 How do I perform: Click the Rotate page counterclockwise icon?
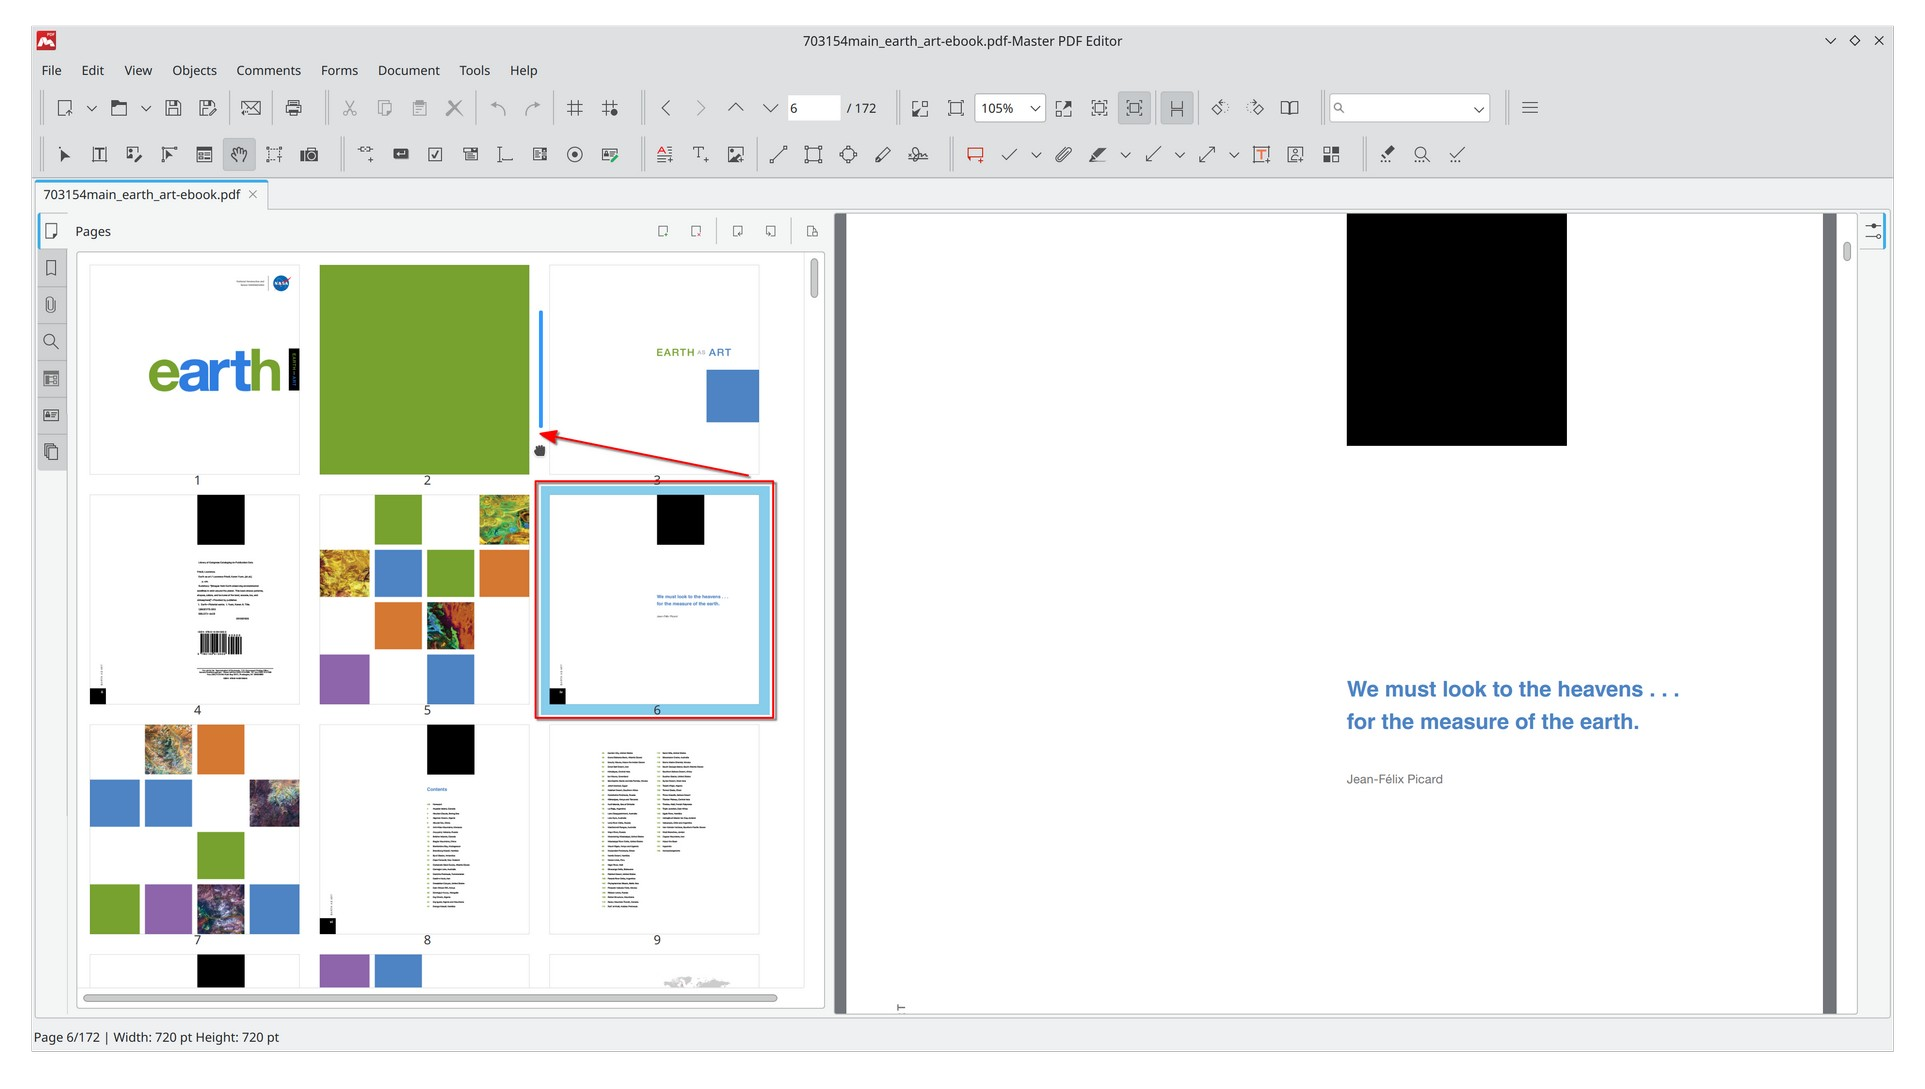click(1219, 108)
